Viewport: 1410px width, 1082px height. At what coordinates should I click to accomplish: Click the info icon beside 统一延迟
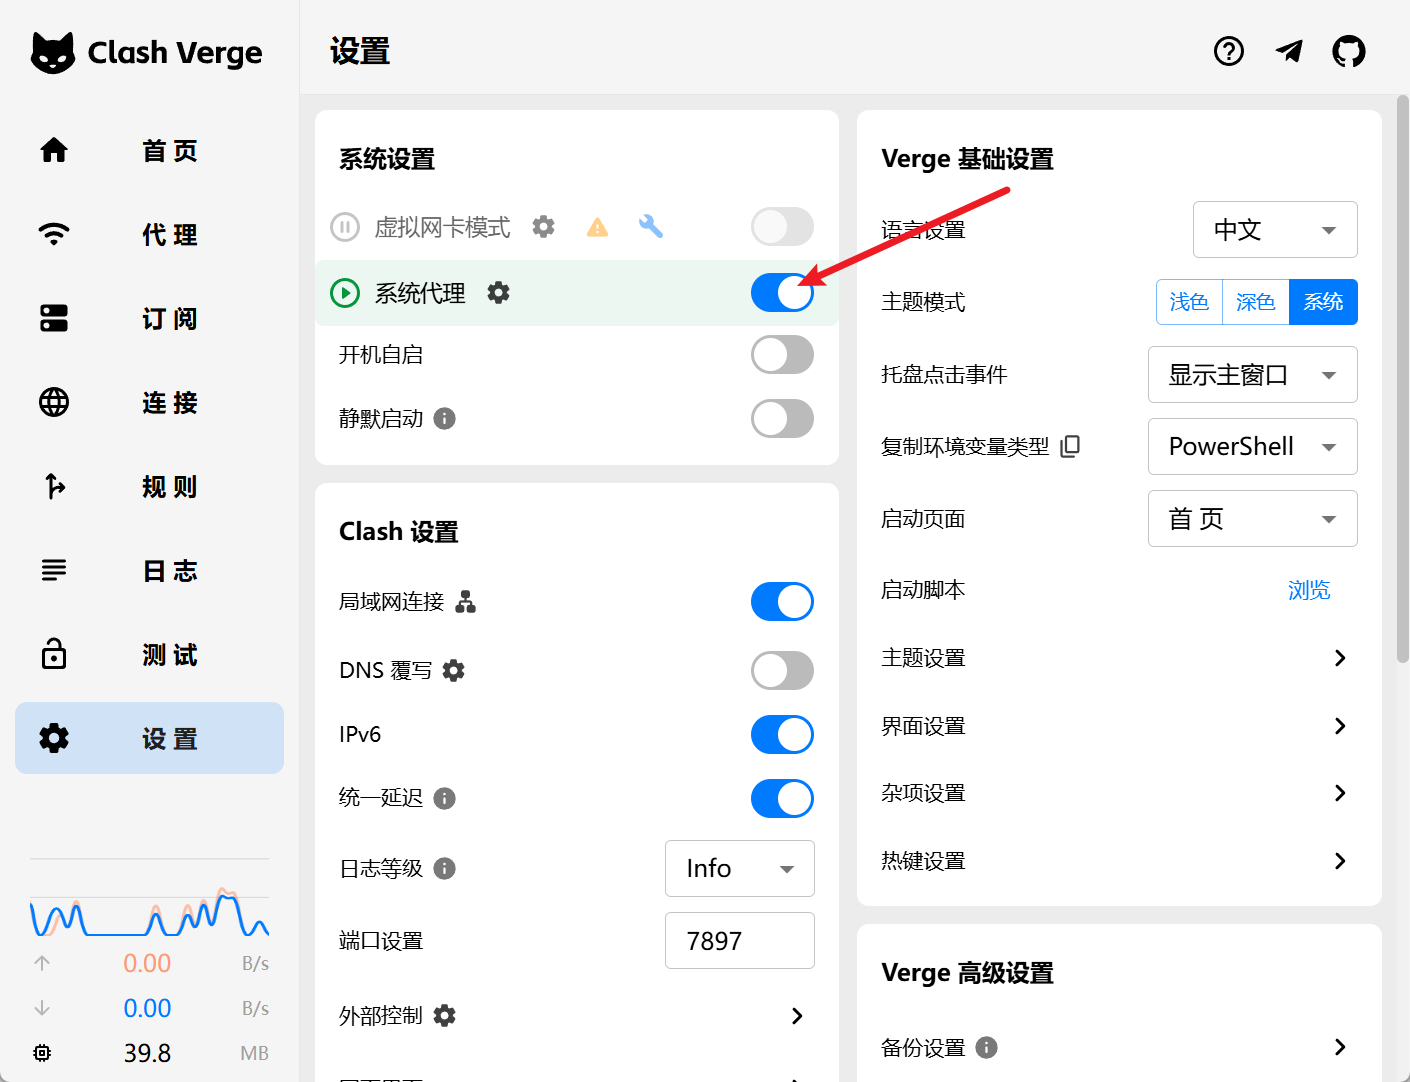pos(445,798)
